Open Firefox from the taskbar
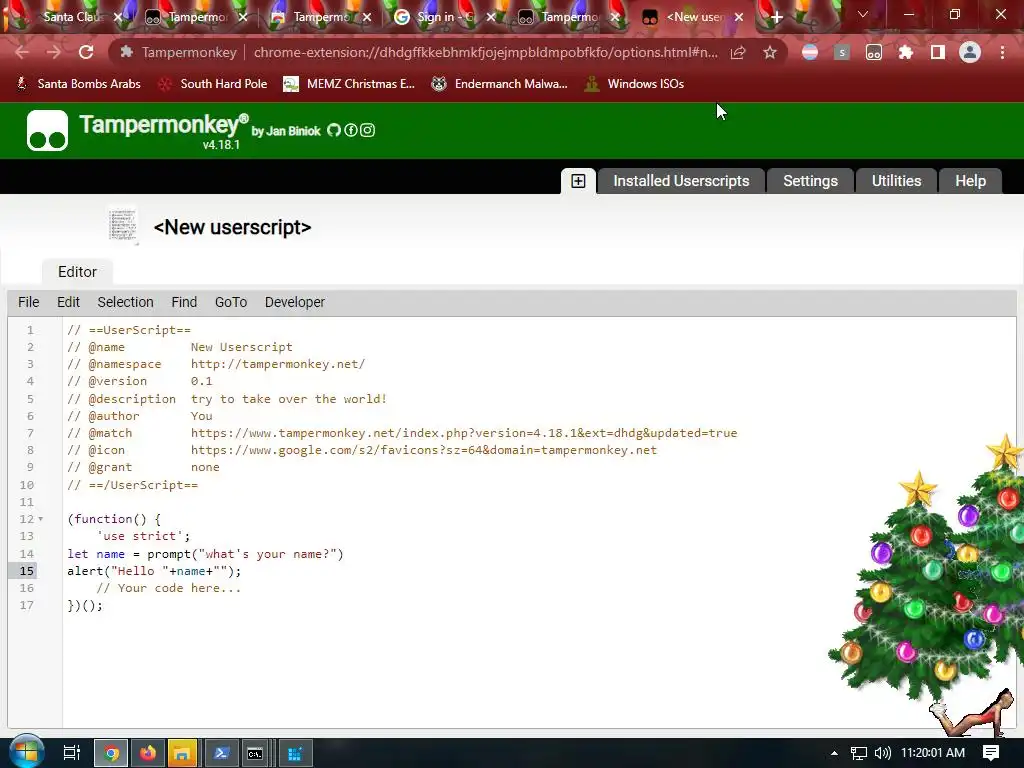 [x=148, y=753]
